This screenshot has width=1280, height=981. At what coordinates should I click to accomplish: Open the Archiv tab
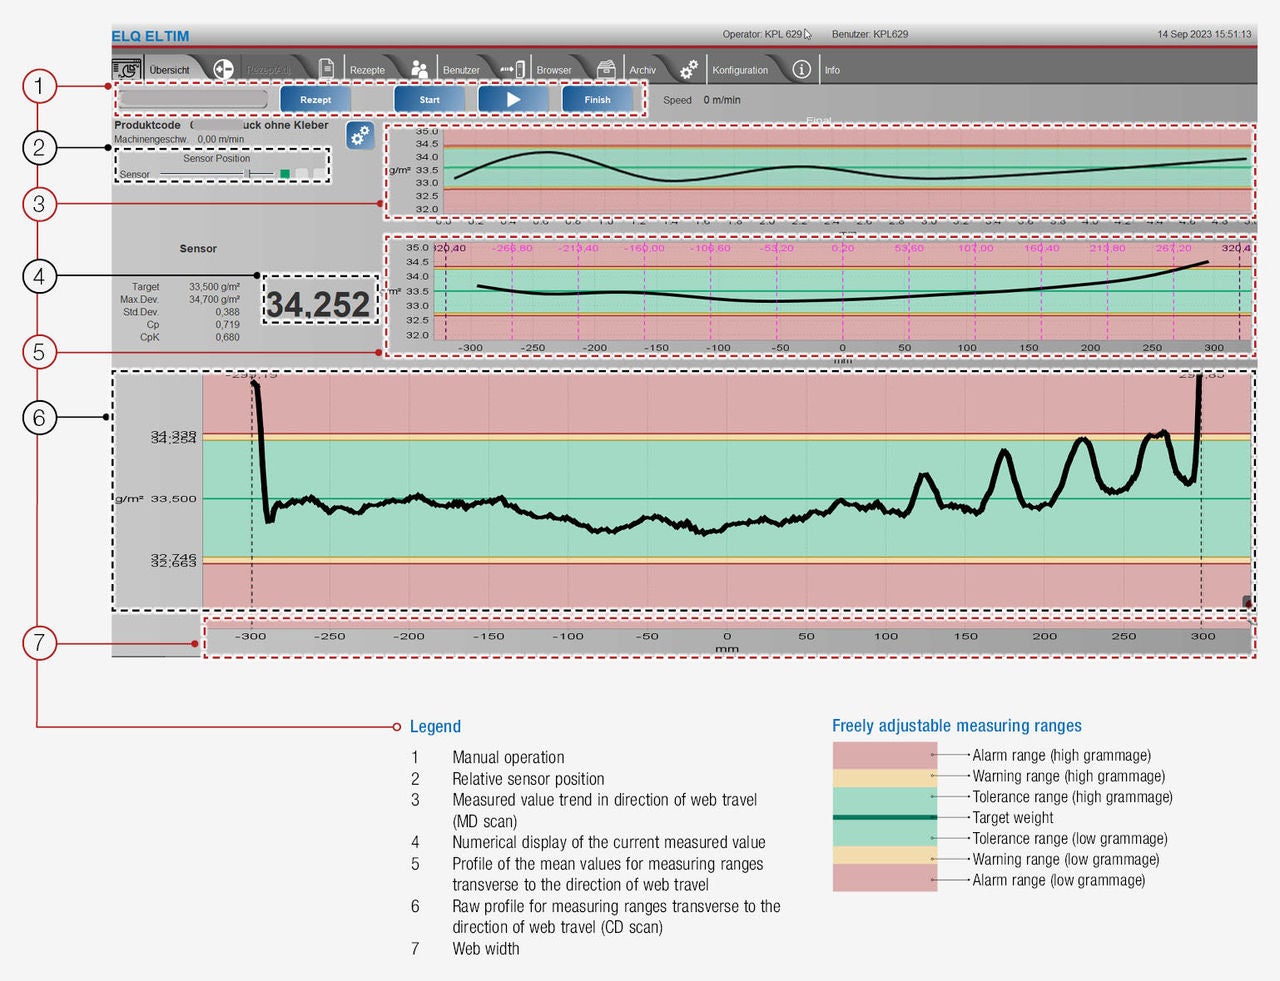(x=642, y=70)
